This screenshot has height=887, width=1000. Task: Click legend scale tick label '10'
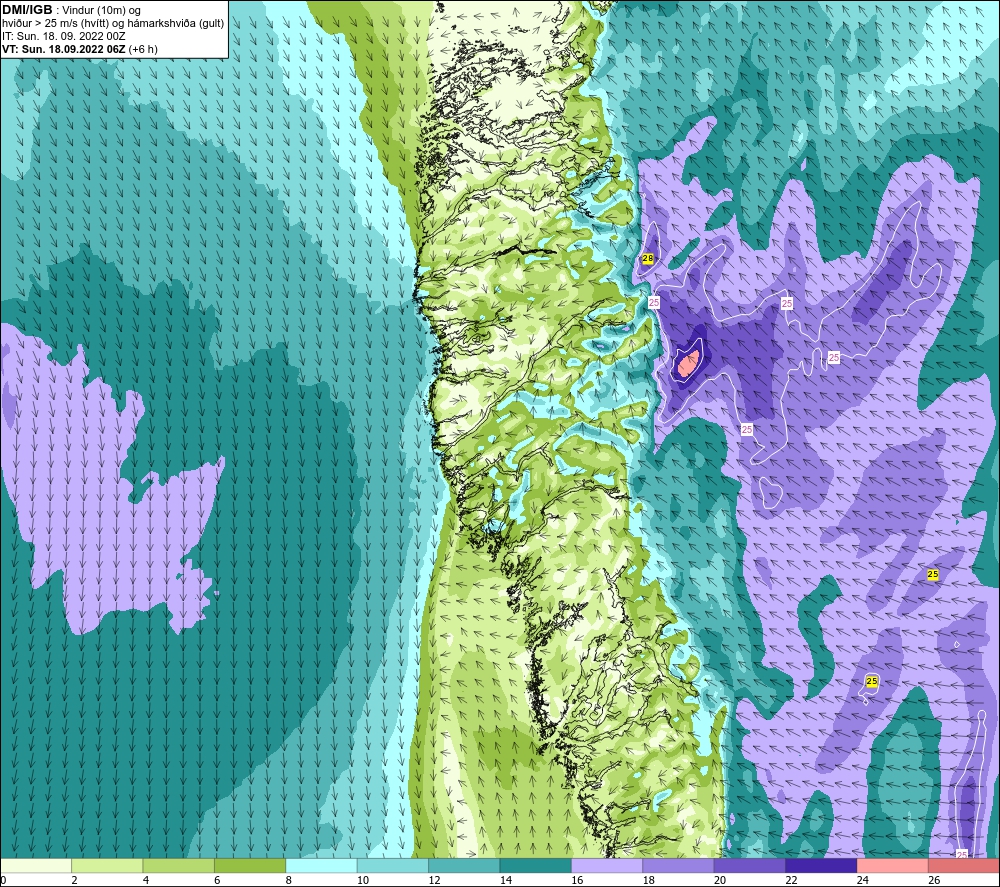click(363, 880)
